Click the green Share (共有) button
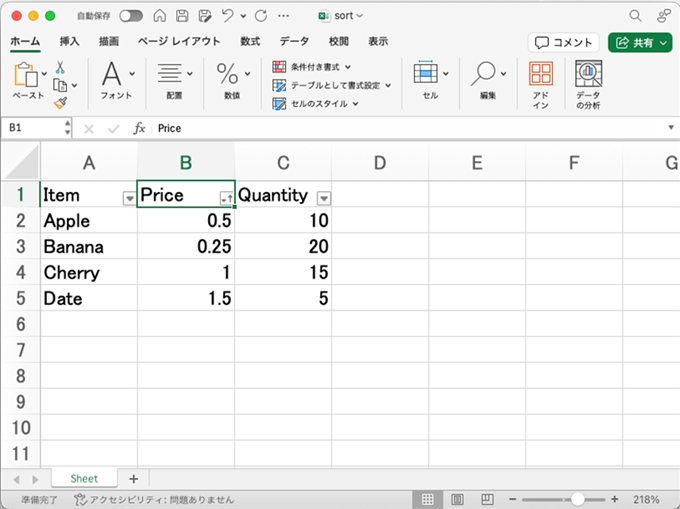 [640, 42]
